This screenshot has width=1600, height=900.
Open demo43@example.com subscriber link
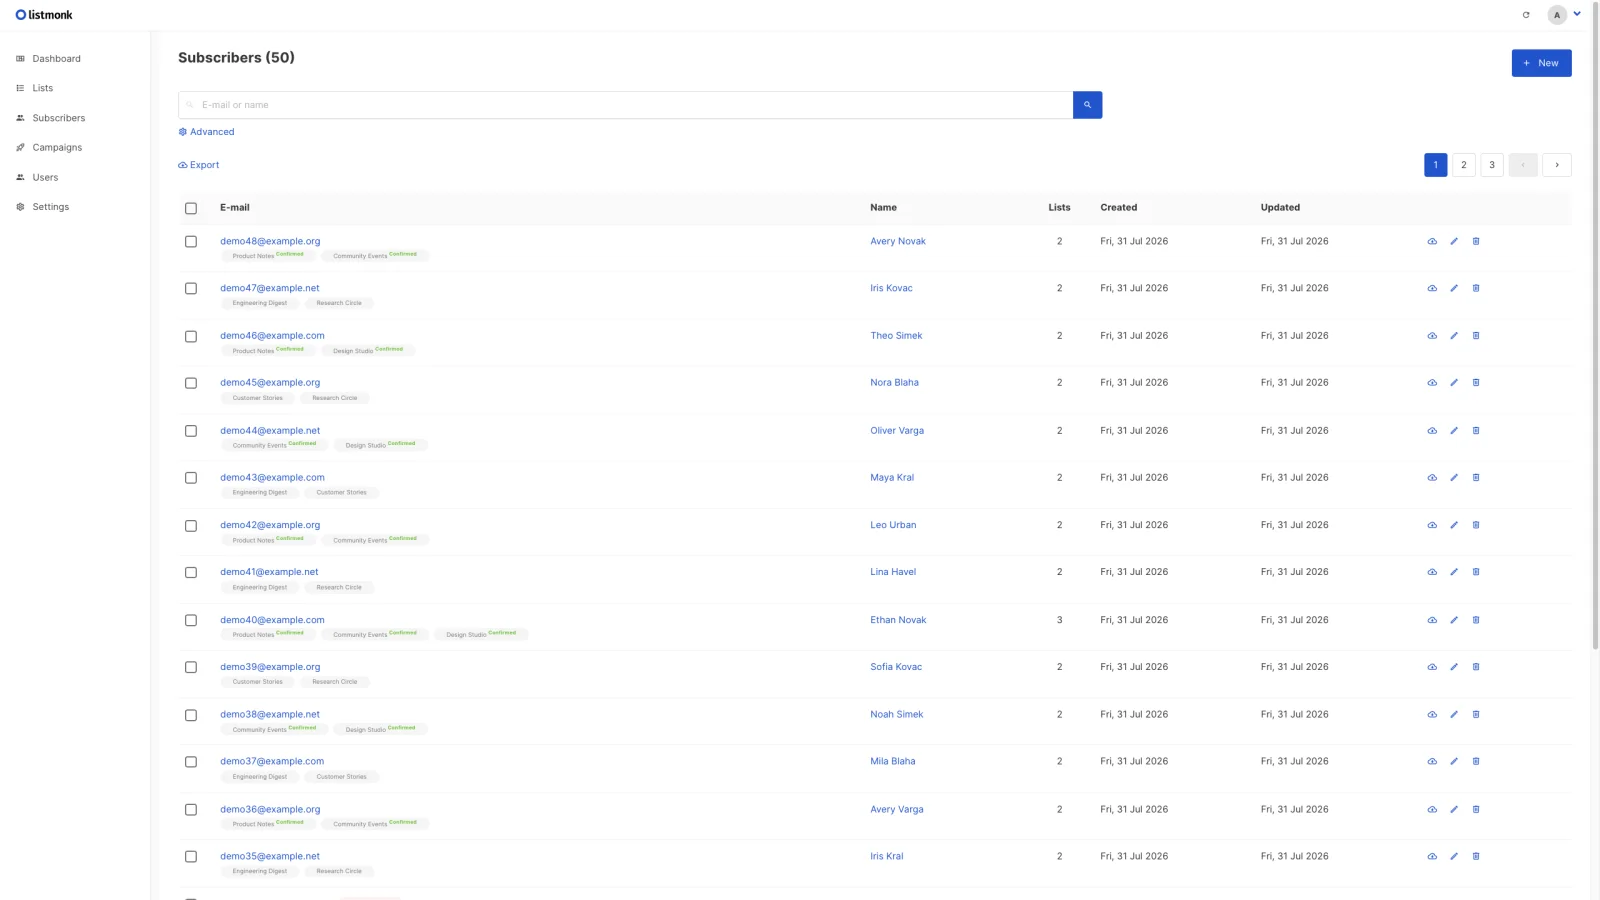[272, 478]
